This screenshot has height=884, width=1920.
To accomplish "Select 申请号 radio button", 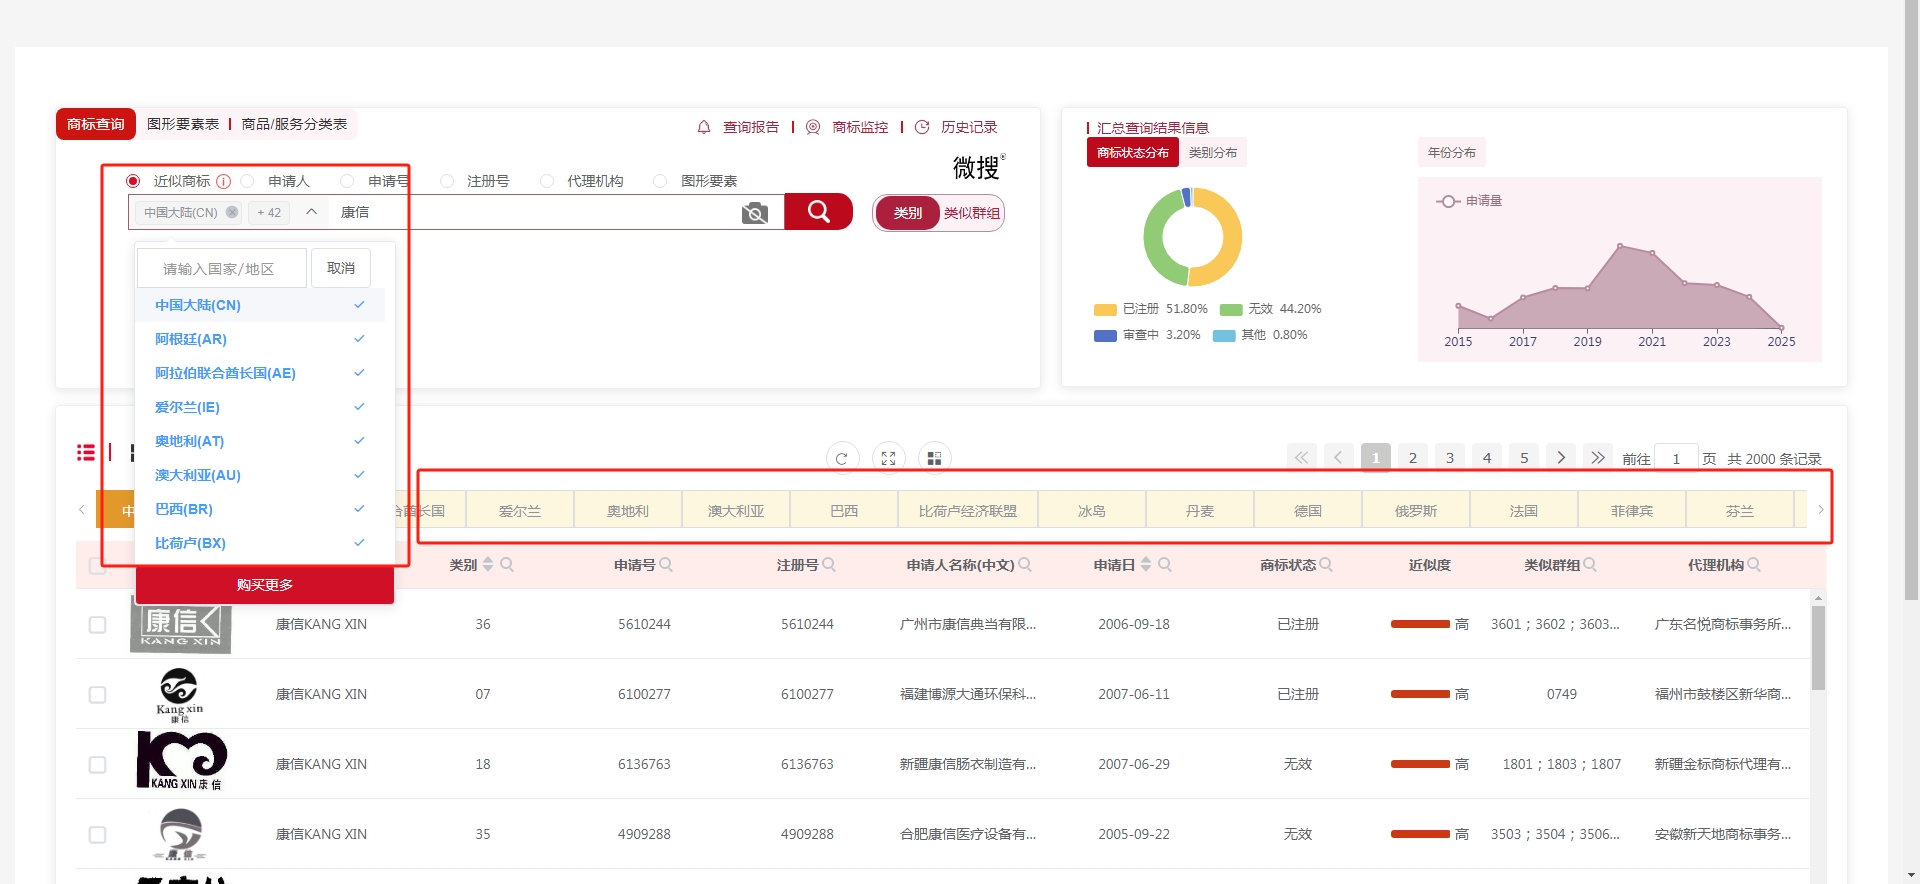I will pos(347,181).
